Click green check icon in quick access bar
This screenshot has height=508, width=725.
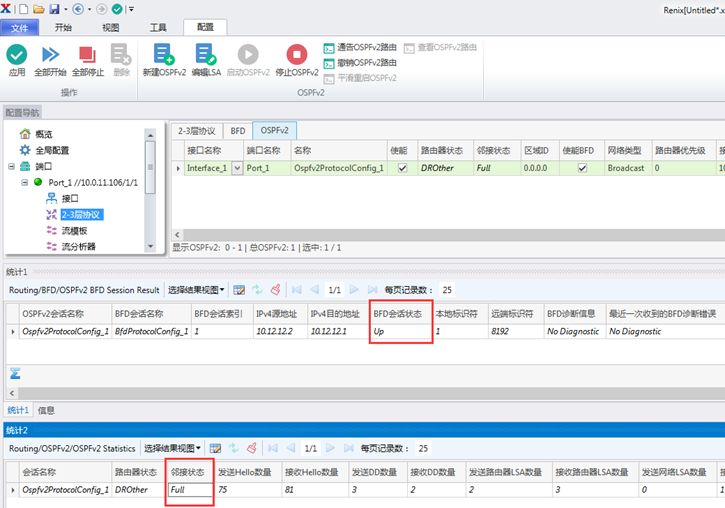(x=117, y=9)
